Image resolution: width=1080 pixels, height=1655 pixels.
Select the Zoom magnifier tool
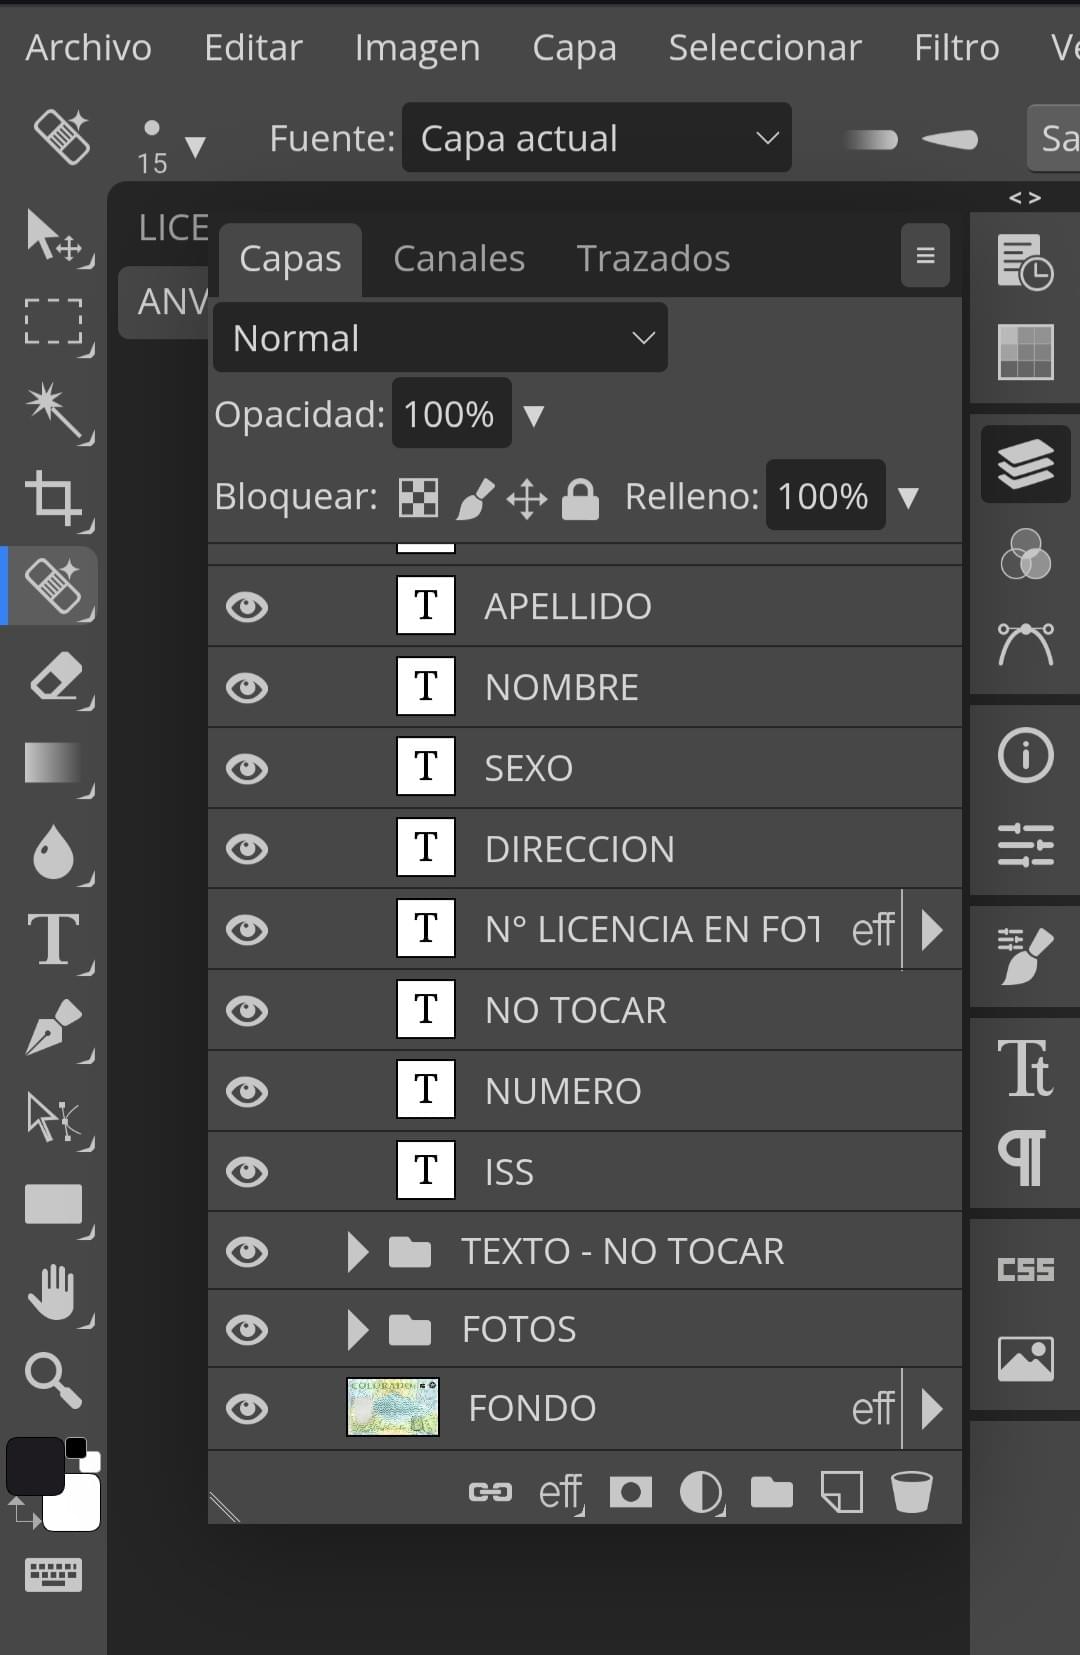coord(54,1380)
